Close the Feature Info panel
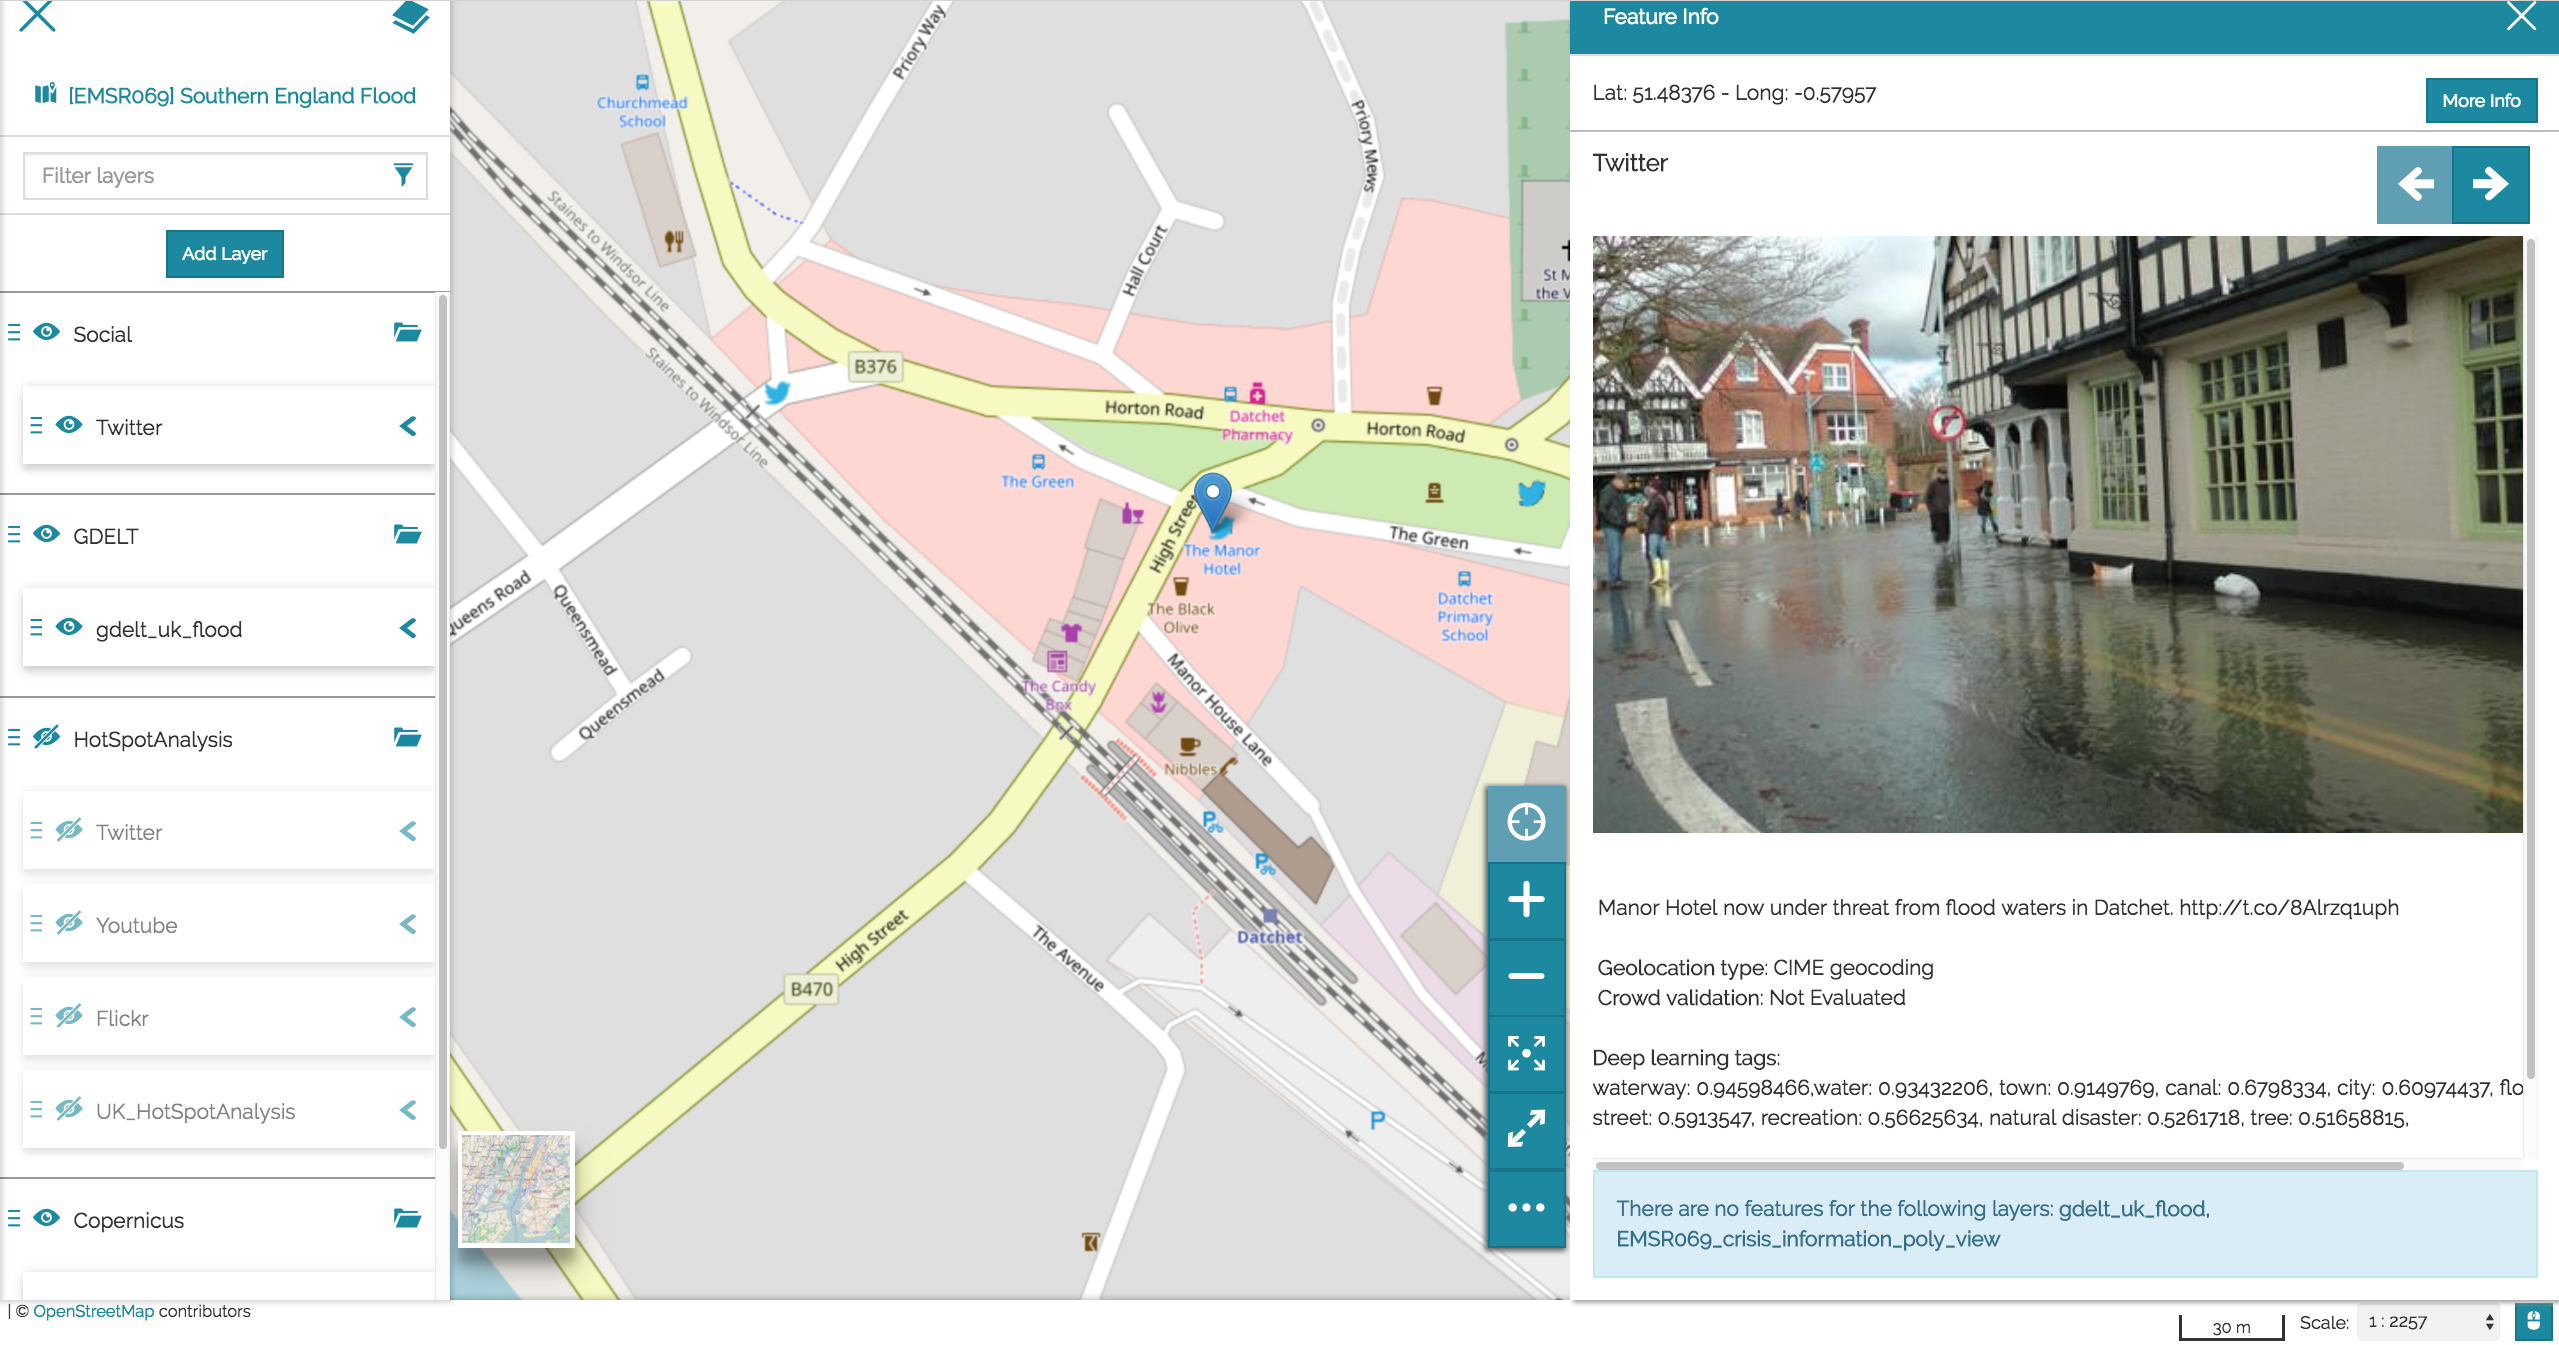 pos(2521,17)
